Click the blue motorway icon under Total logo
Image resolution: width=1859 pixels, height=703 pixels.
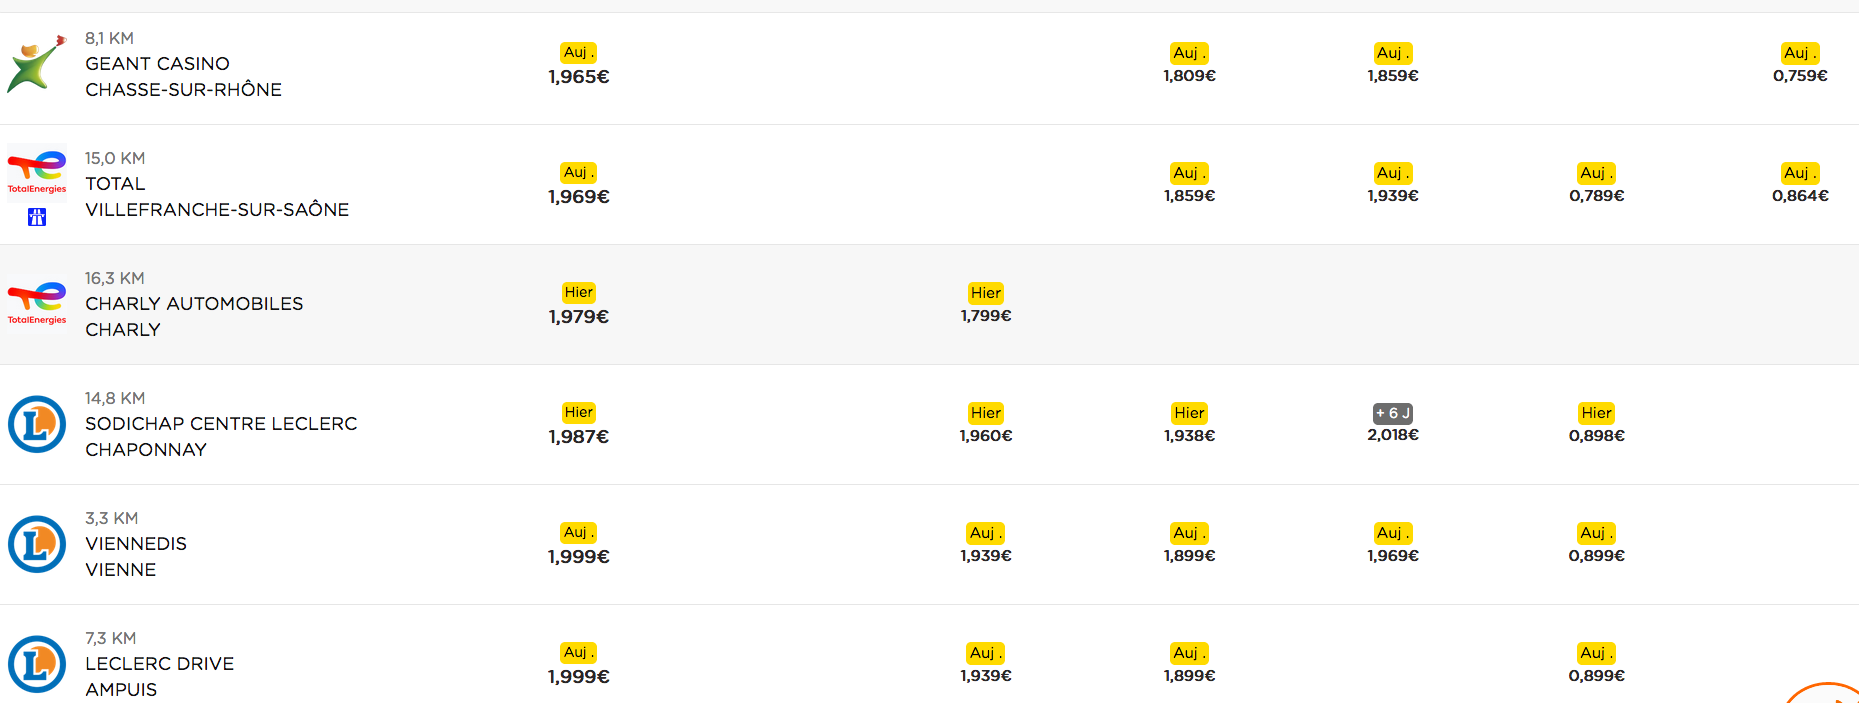37,217
